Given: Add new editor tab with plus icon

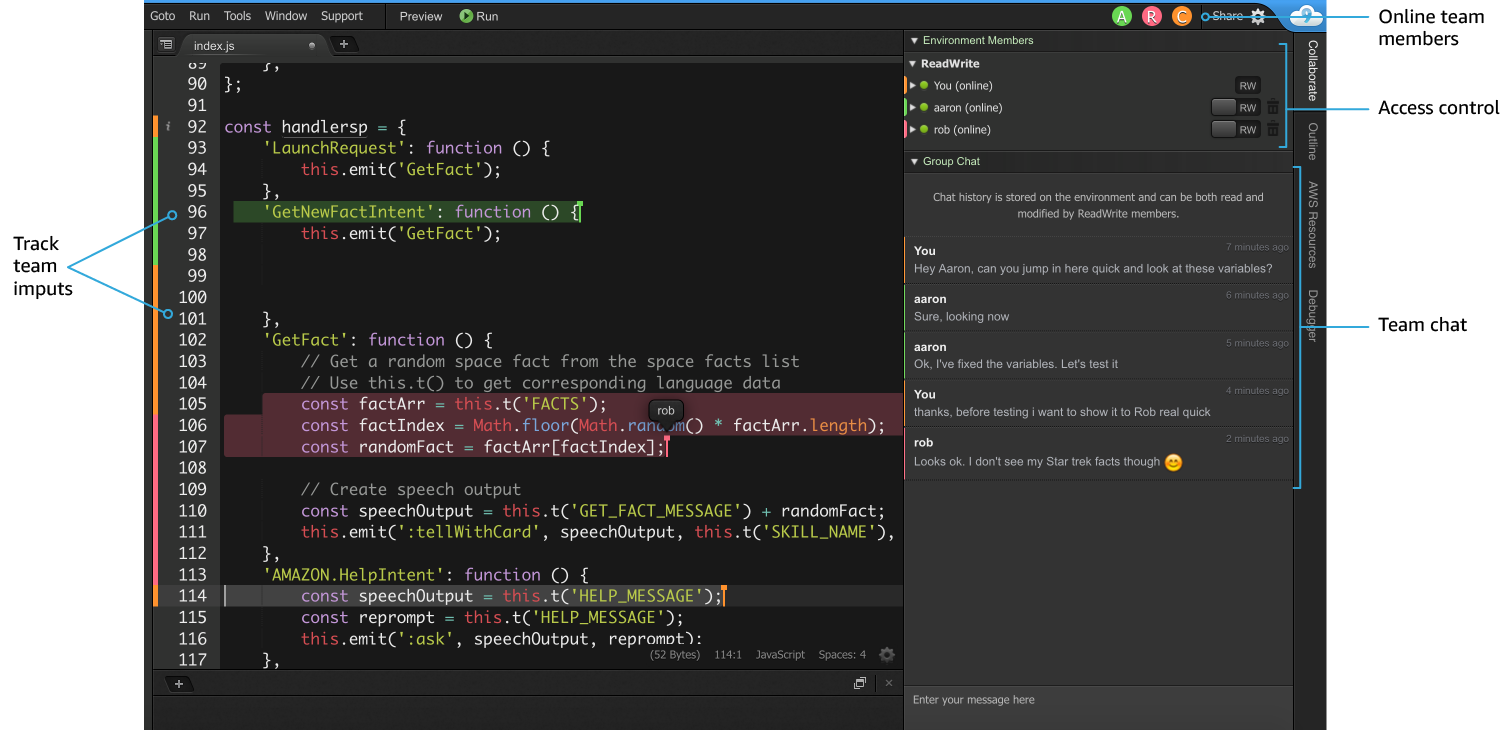Looking at the screenshot, I should coord(343,44).
